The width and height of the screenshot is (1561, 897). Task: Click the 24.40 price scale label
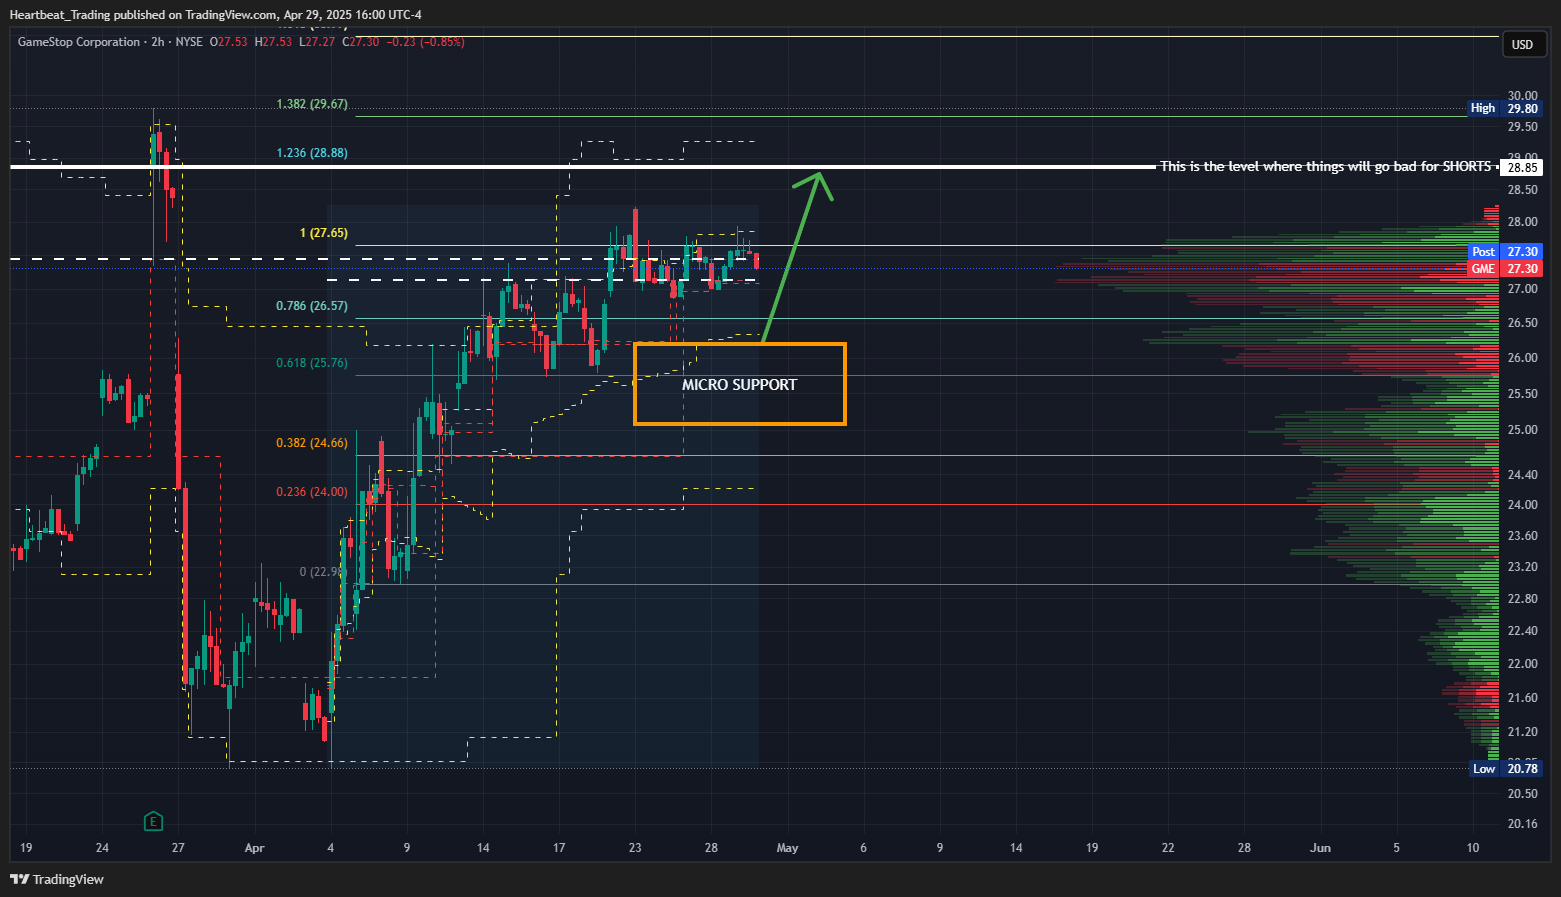(1523, 475)
